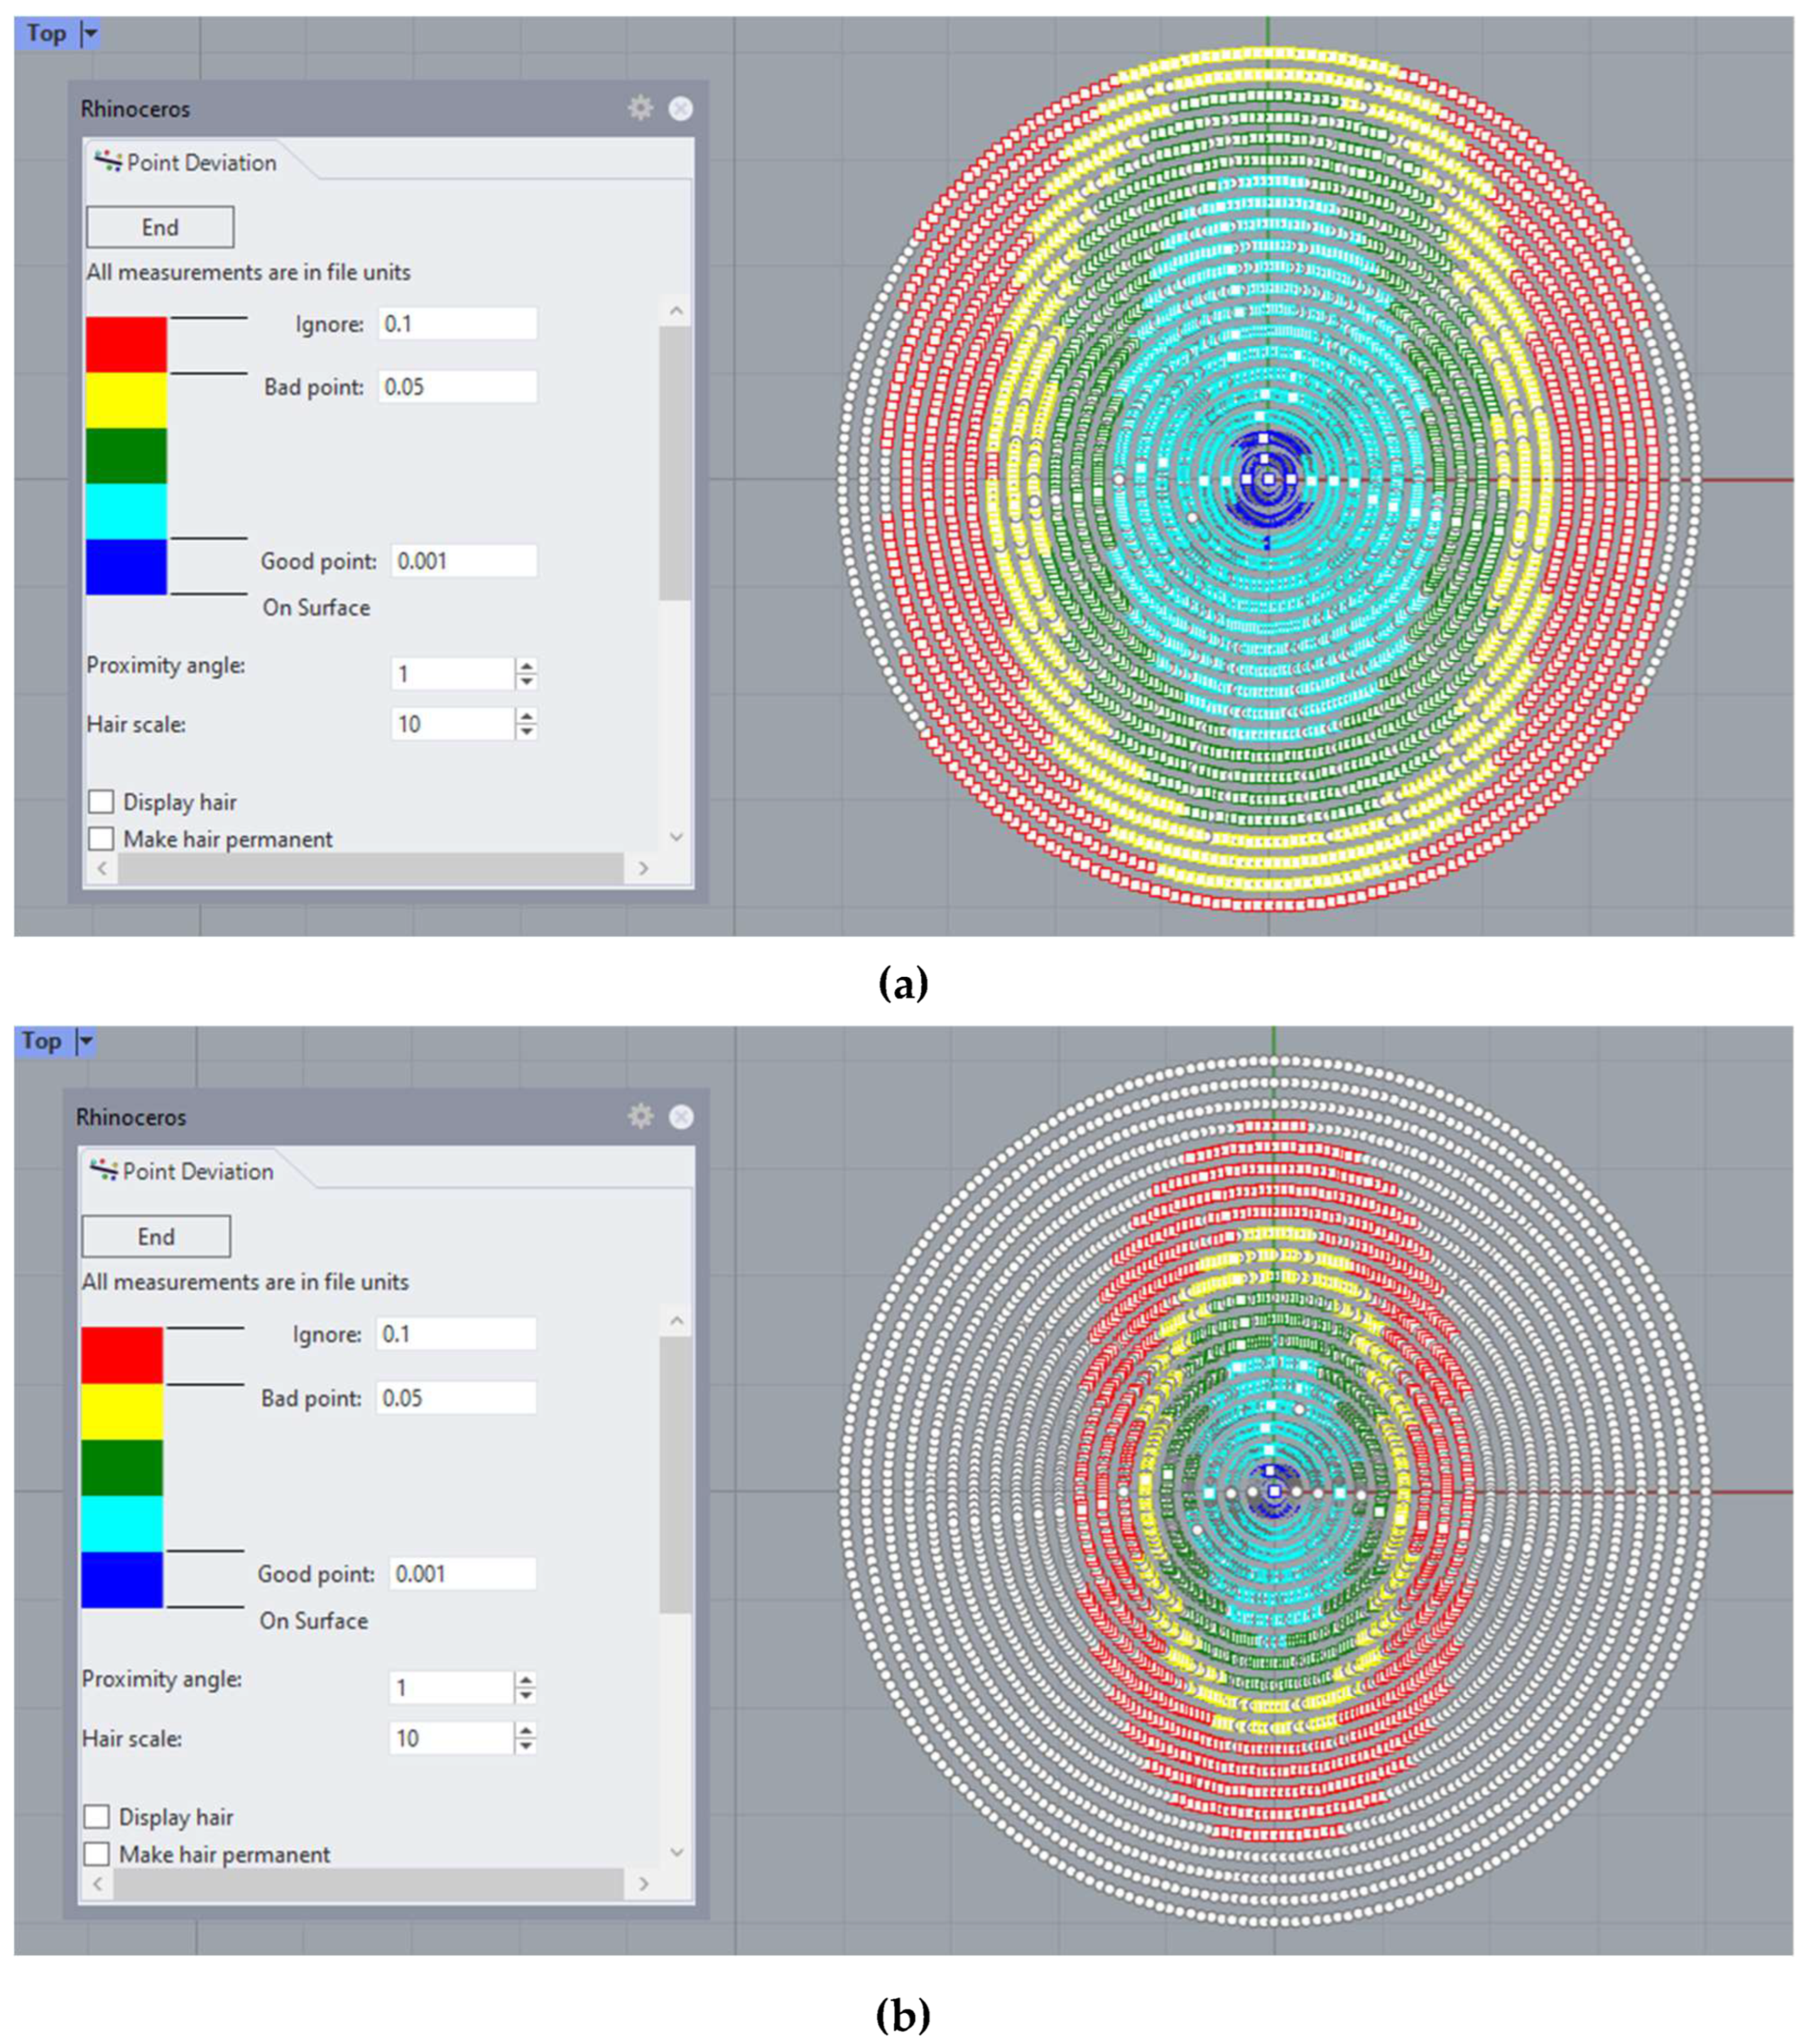Open Top viewport dropdown arrow in (b)

86,1042
